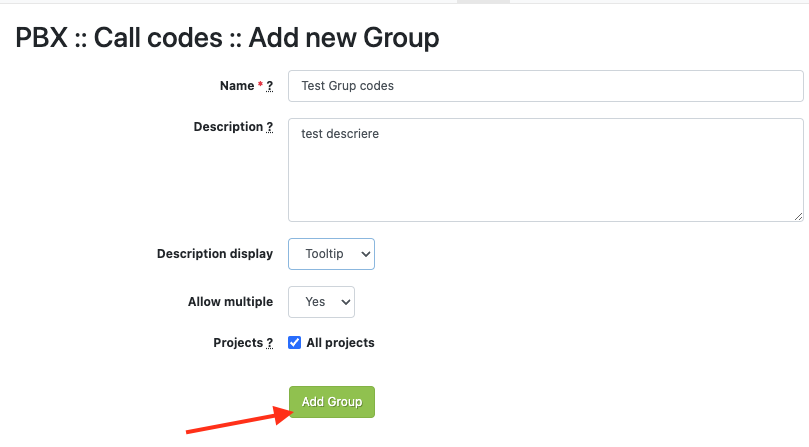This screenshot has height=447, width=809.
Task: Click the chevron arrow in the Yes select
Action: click(x=345, y=302)
